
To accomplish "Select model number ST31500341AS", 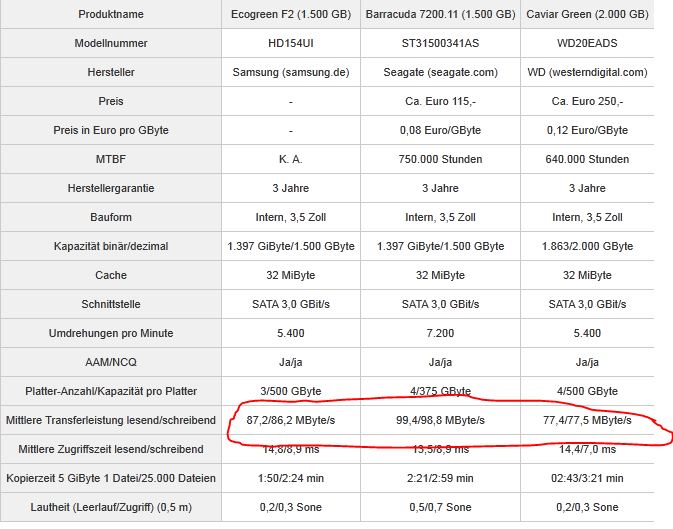I will pyautogui.click(x=439, y=44).
